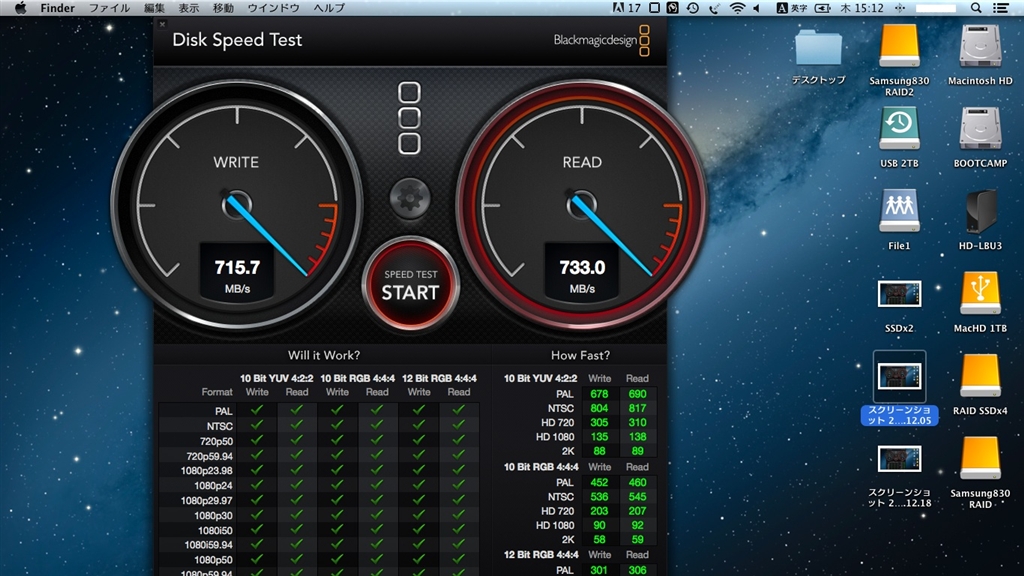Open Spotlight search magnifier
The width and height of the screenshot is (1024, 576).
pyautogui.click(x=977, y=8)
